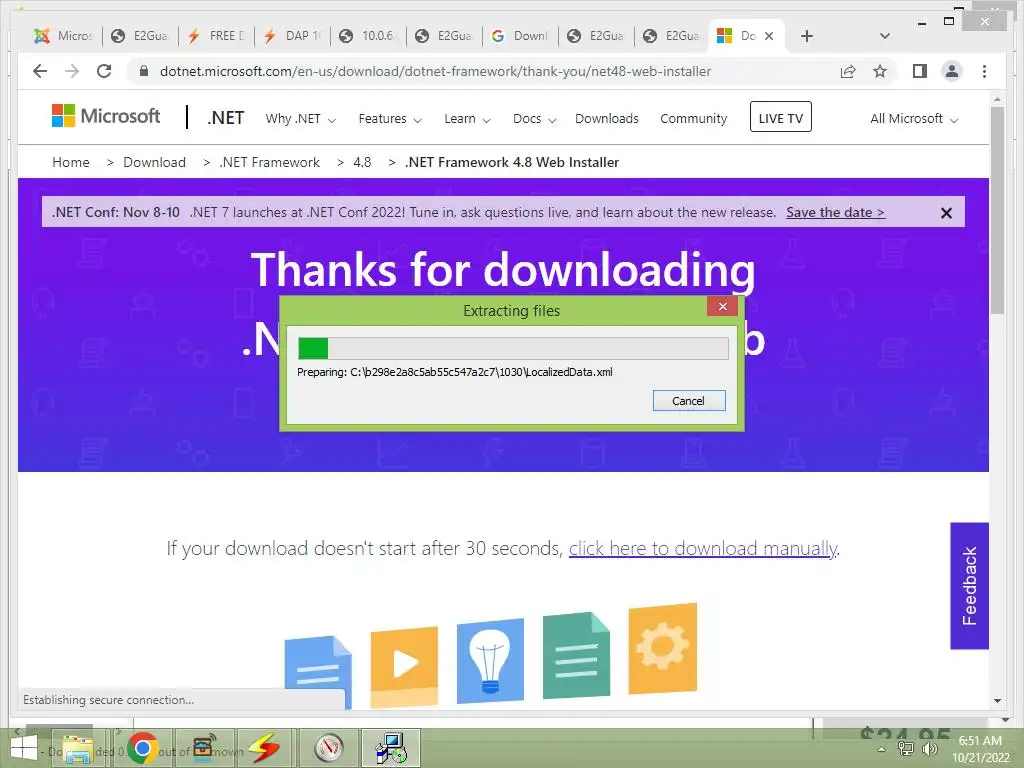Close the Extracting files dialog

coord(722,306)
